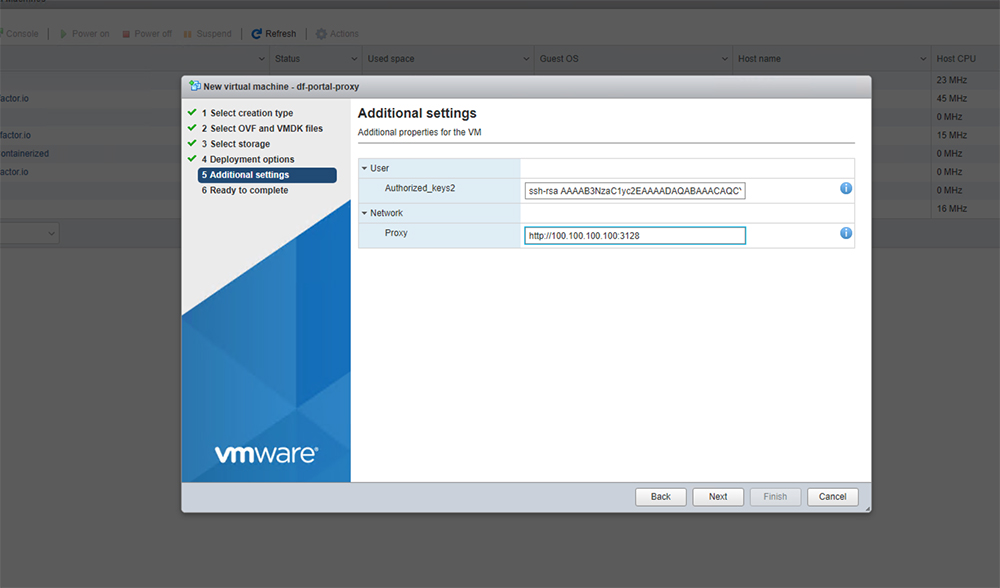Click the 16 MHz Host CPU cell
Image resolution: width=1000 pixels, height=588 pixels.
[x=952, y=209]
